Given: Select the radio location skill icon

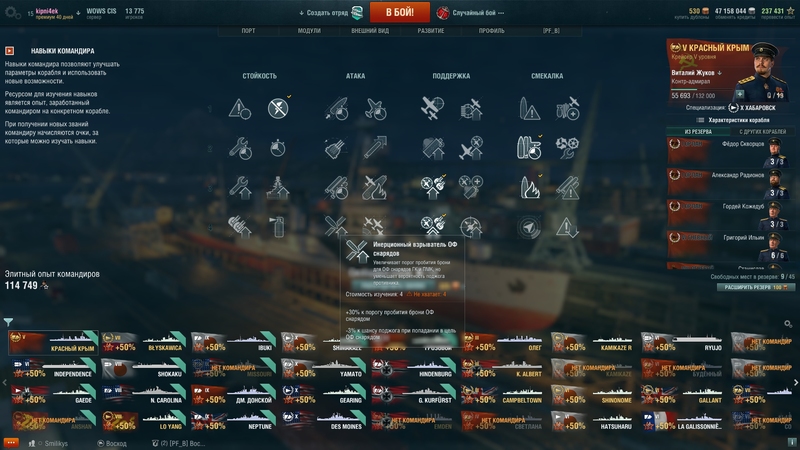Looking at the screenshot, I should click(x=530, y=227).
